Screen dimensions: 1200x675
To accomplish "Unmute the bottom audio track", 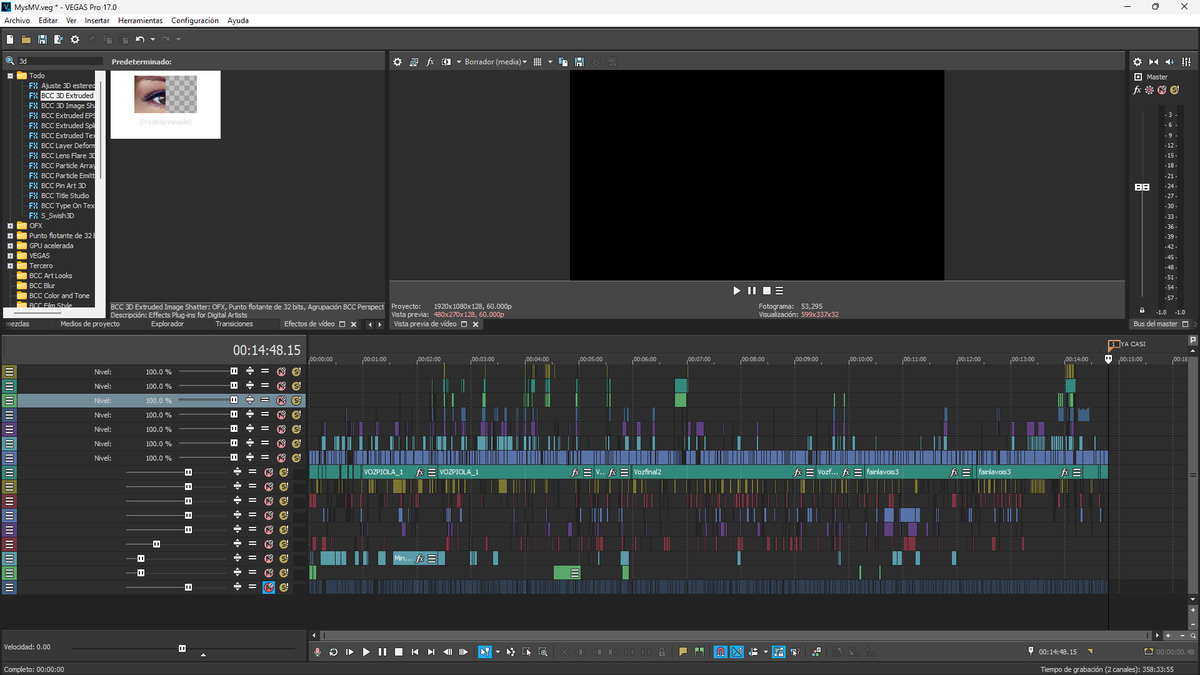I will click(269, 587).
